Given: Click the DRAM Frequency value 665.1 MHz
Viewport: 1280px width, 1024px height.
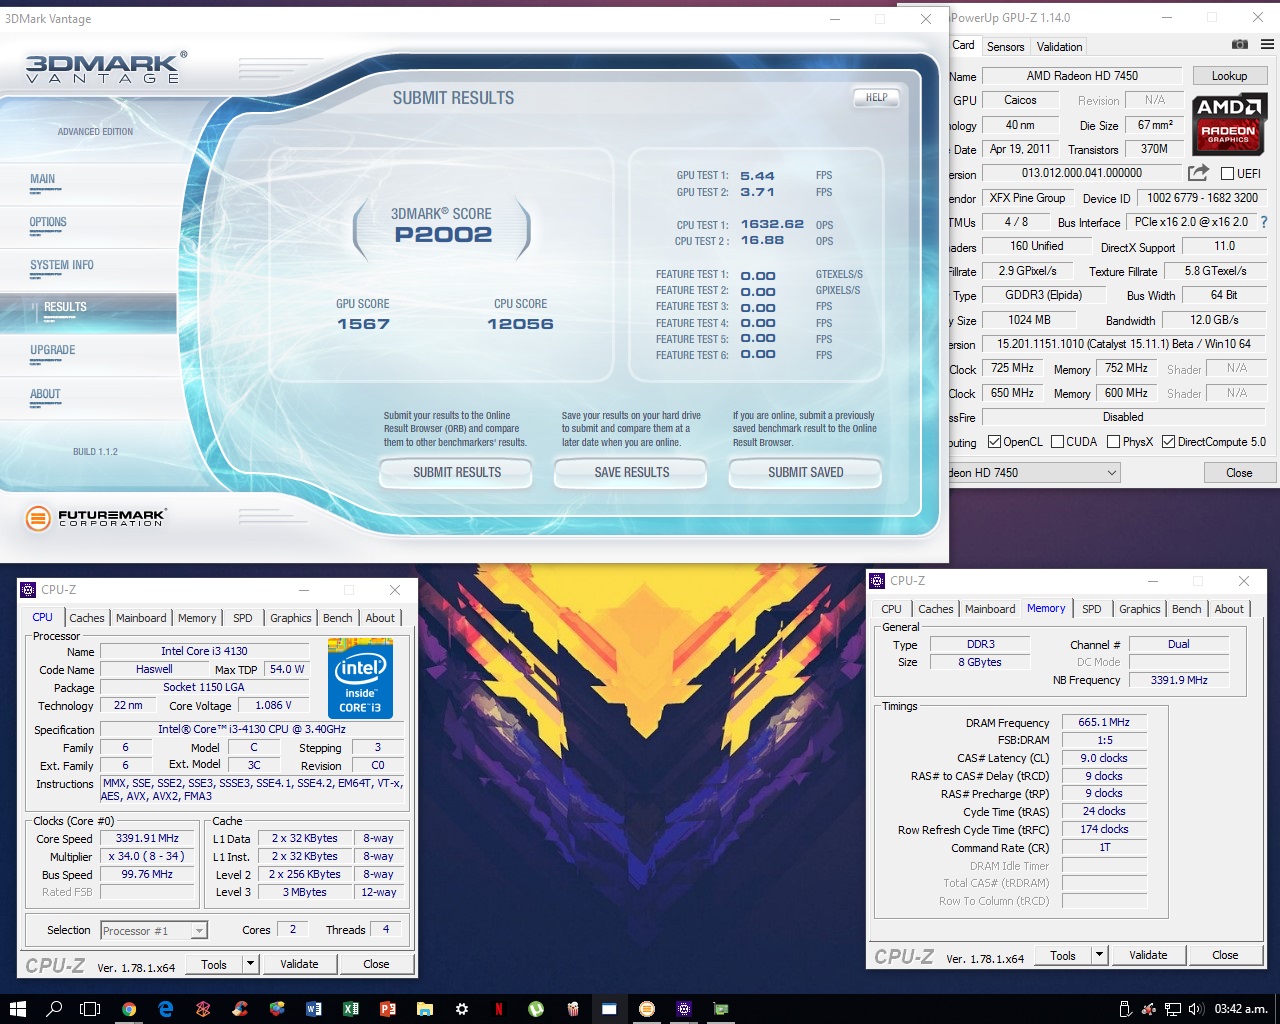Looking at the screenshot, I should [x=1104, y=722].
